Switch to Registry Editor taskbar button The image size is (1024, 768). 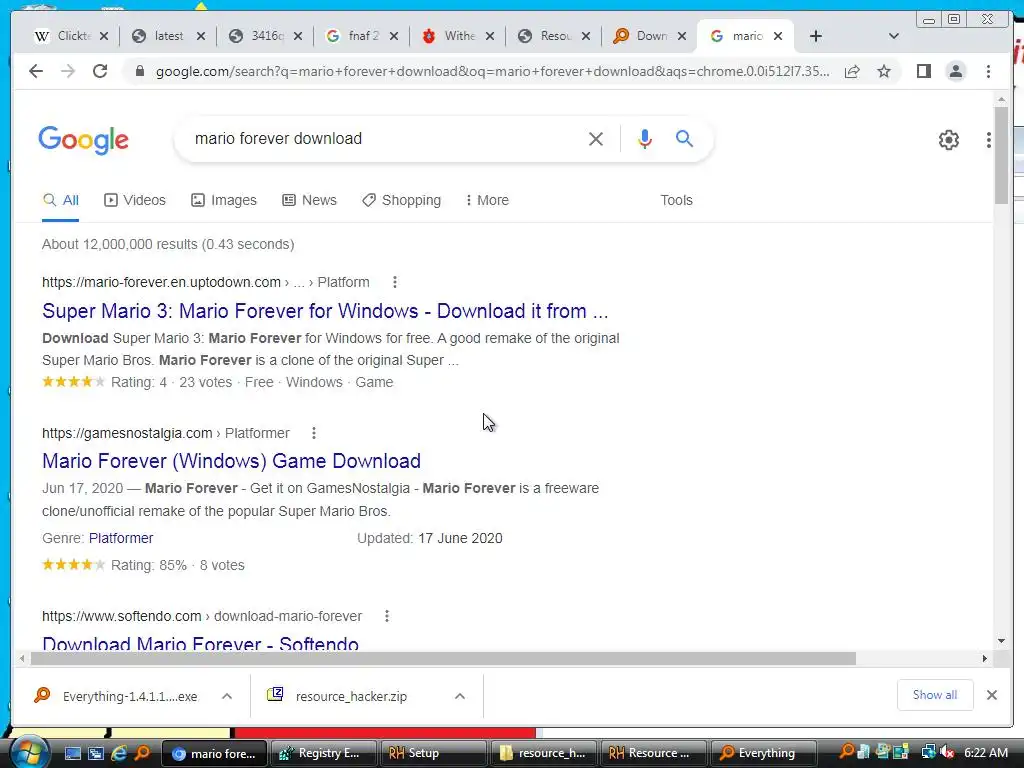pos(322,753)
